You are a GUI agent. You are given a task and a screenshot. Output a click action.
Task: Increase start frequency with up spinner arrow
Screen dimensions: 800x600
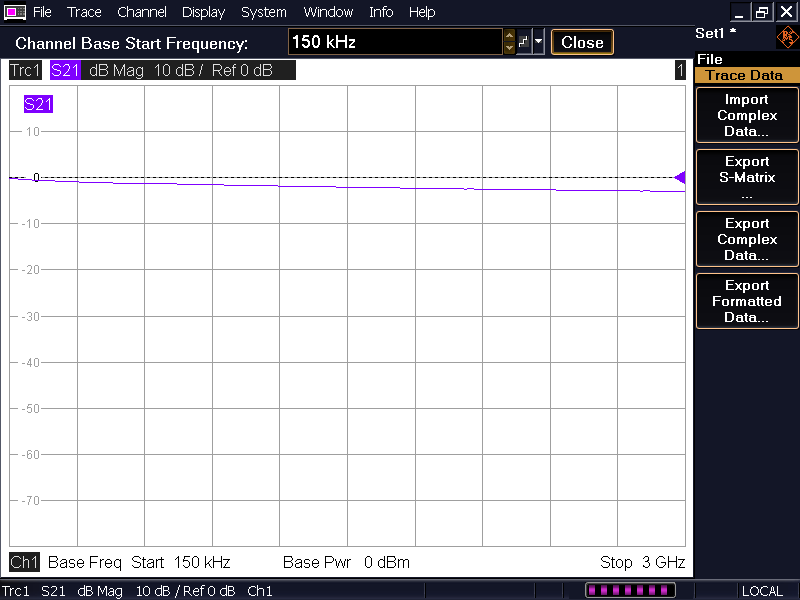tap(509, 37)
